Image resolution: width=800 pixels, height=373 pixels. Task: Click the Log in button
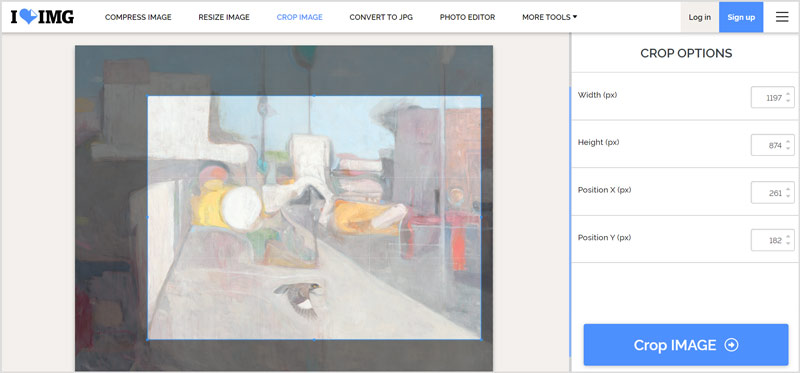[x=699, y=17]
